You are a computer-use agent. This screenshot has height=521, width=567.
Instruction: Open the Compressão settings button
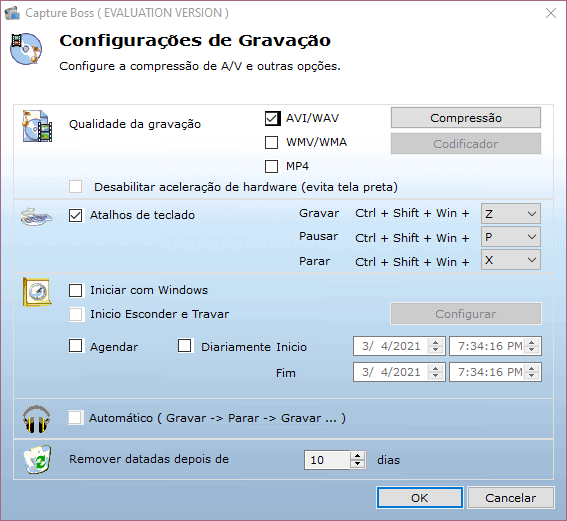466,118
